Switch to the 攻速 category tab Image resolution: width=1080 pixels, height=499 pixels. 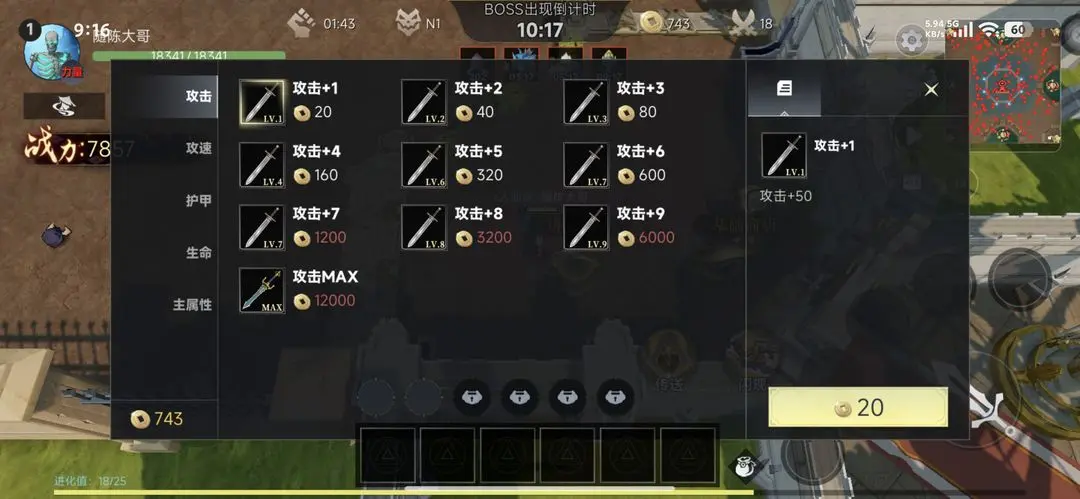coord(198,148)
